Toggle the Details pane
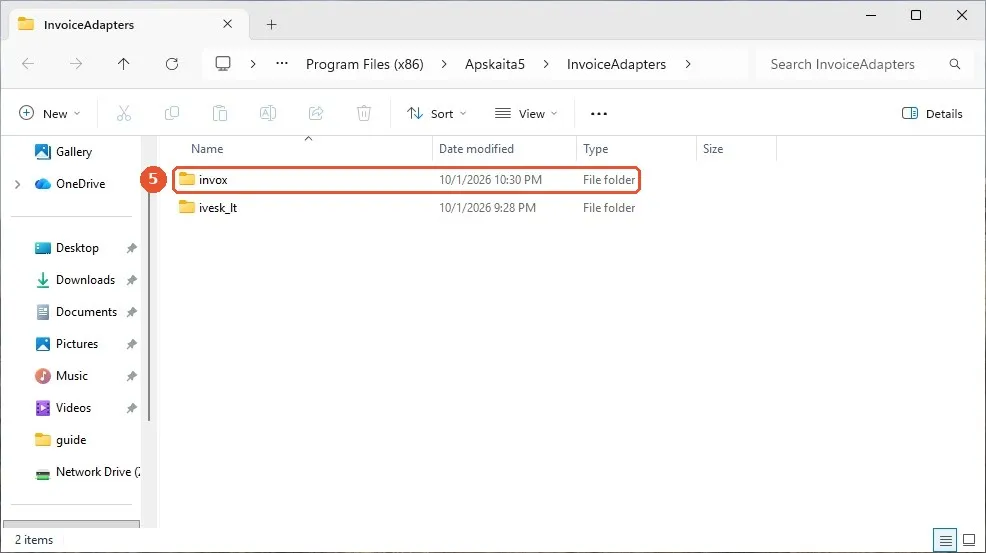Screen dimensions: 986x553 pyautogui.click(x=932, y=113)
